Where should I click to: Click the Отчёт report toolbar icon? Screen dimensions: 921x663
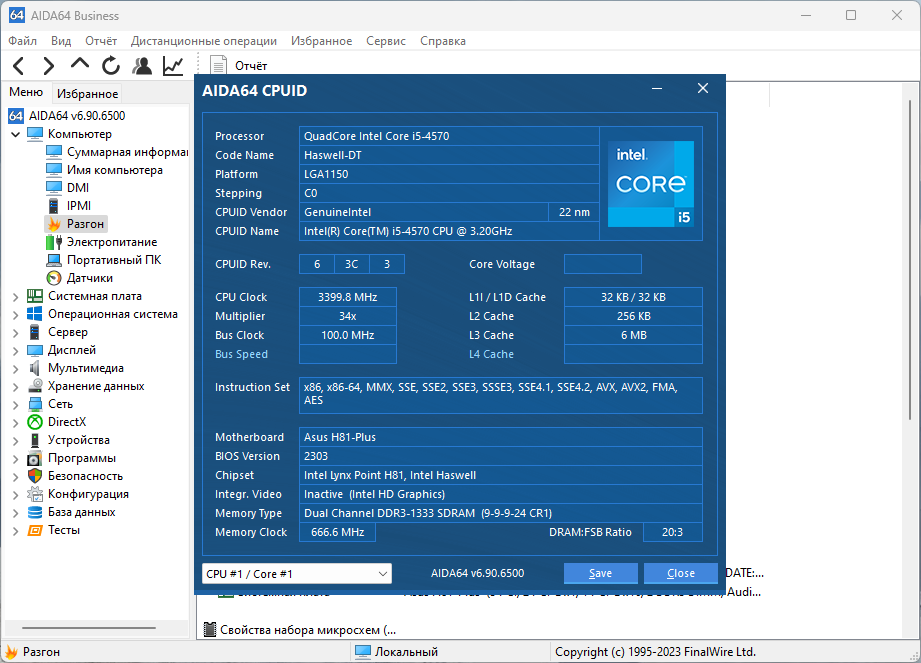click(x=219, y=66)
